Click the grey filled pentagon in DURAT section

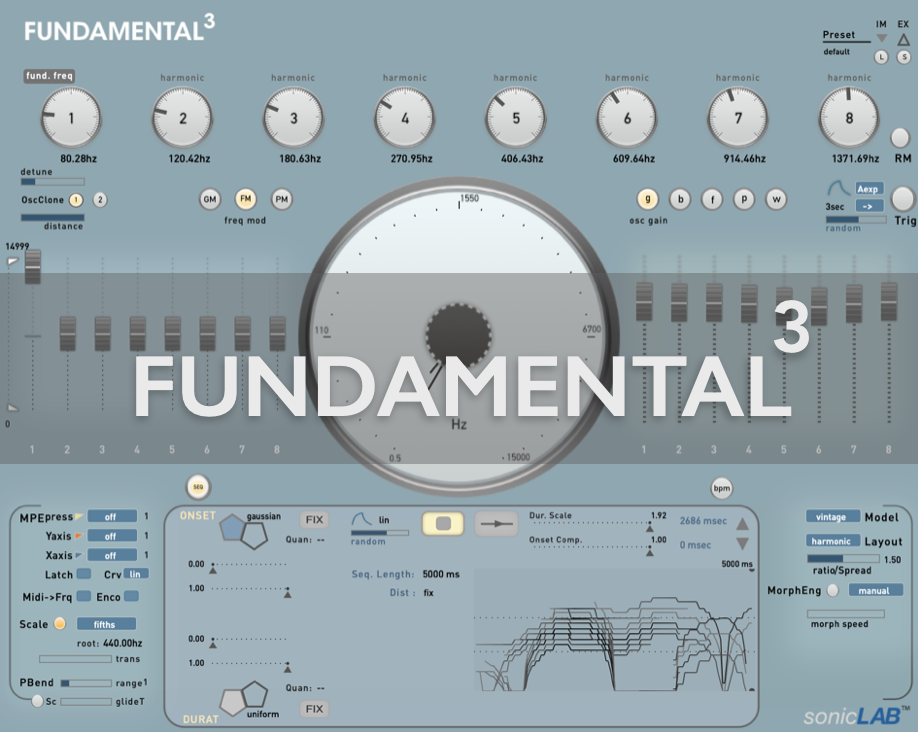pos(232,702)
